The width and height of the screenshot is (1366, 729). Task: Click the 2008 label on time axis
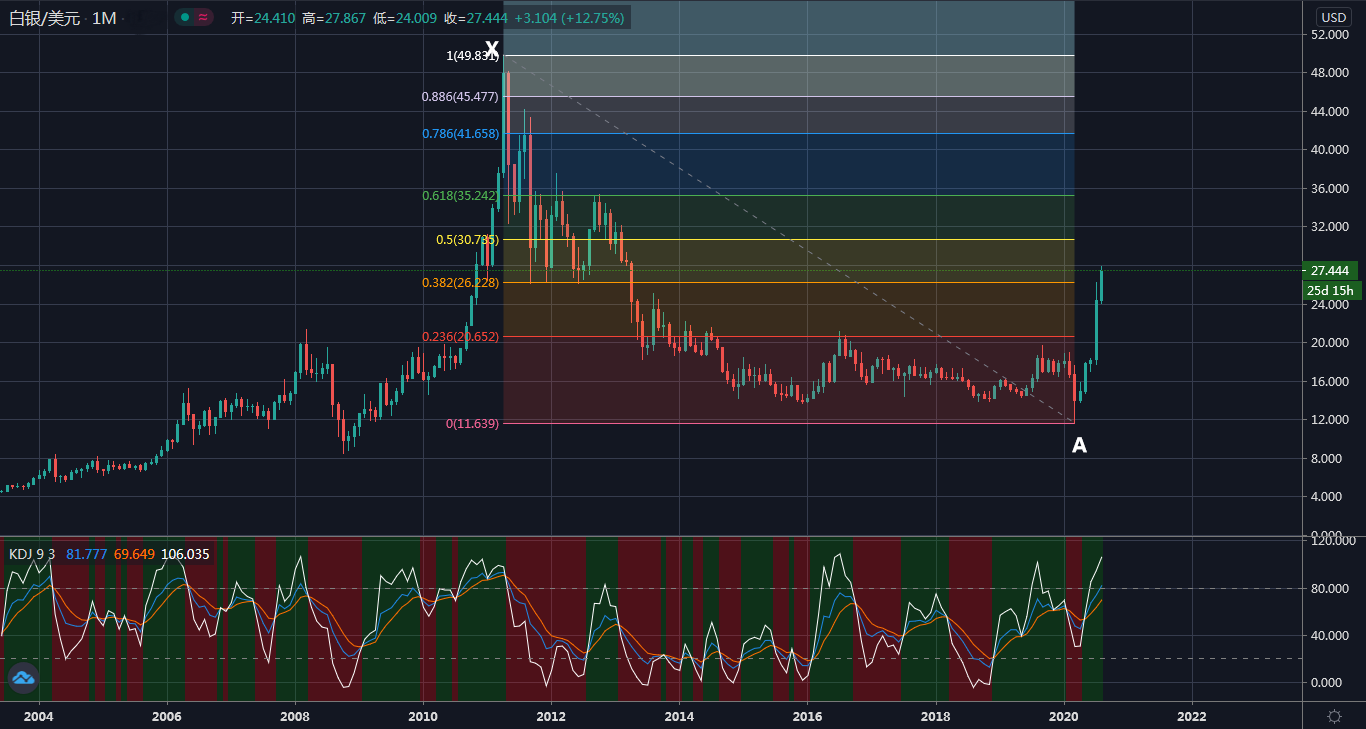pyautogui.click(x=294, y=716)
